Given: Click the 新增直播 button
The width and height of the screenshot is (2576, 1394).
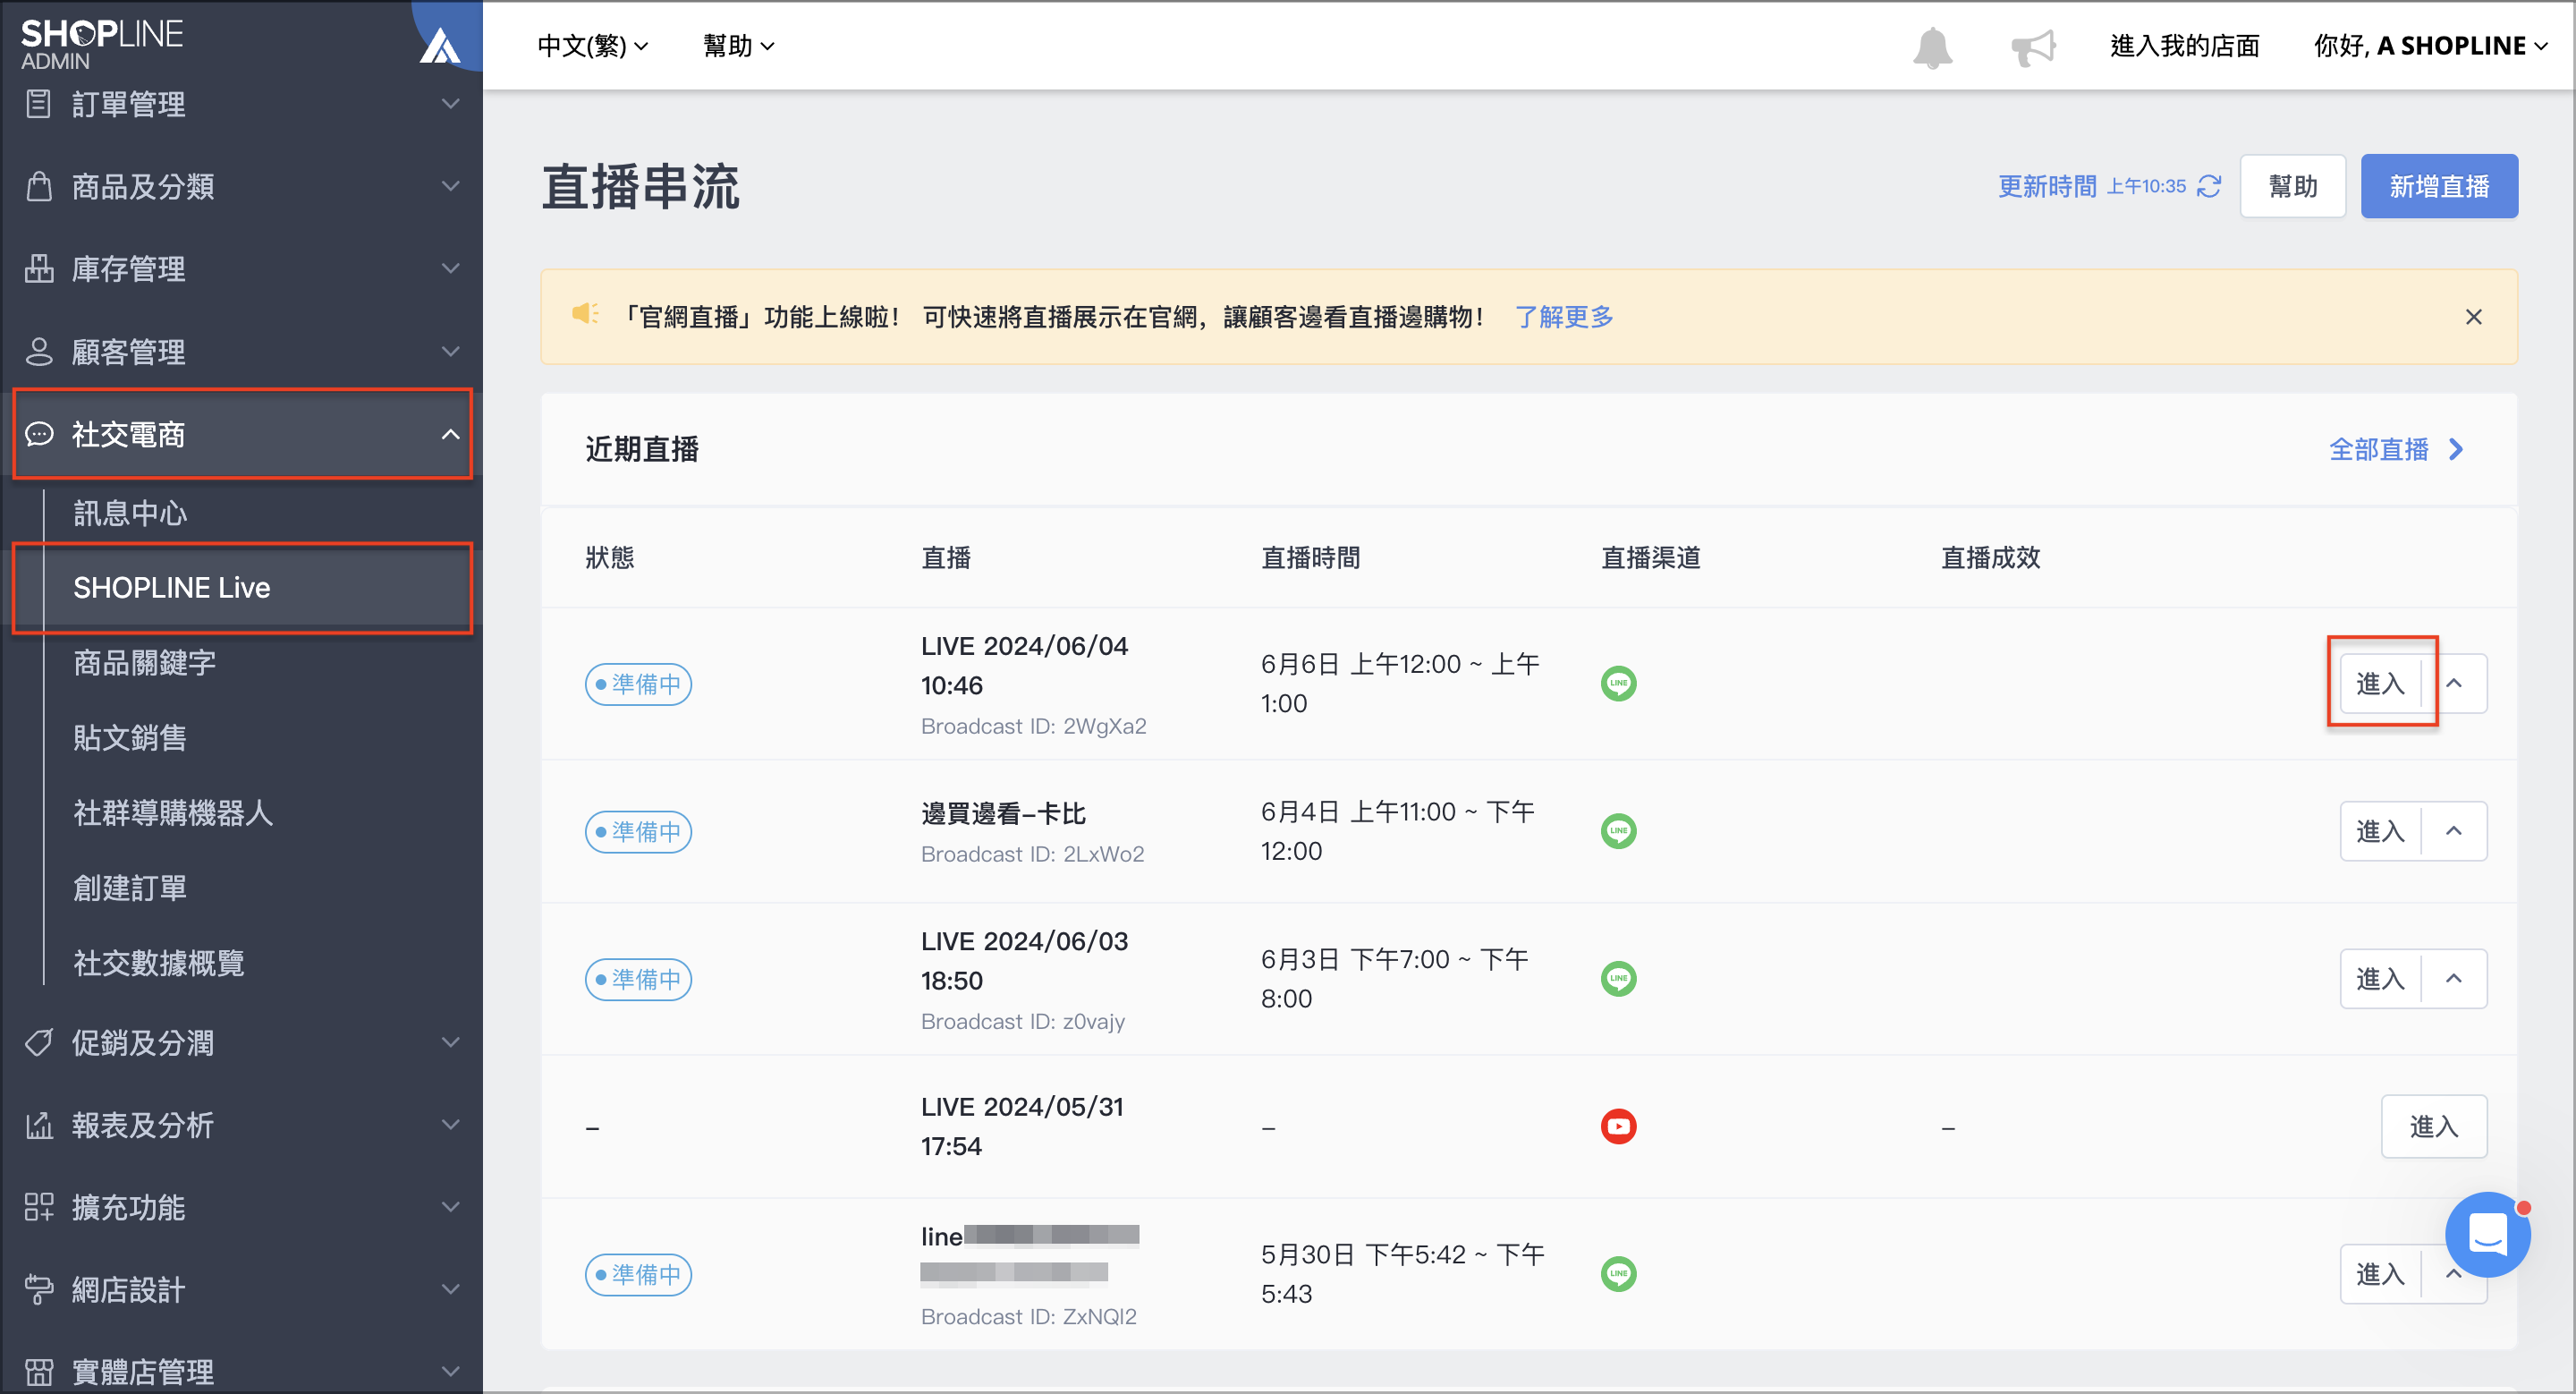Looking at the screenshot, I should [2439, 186].
